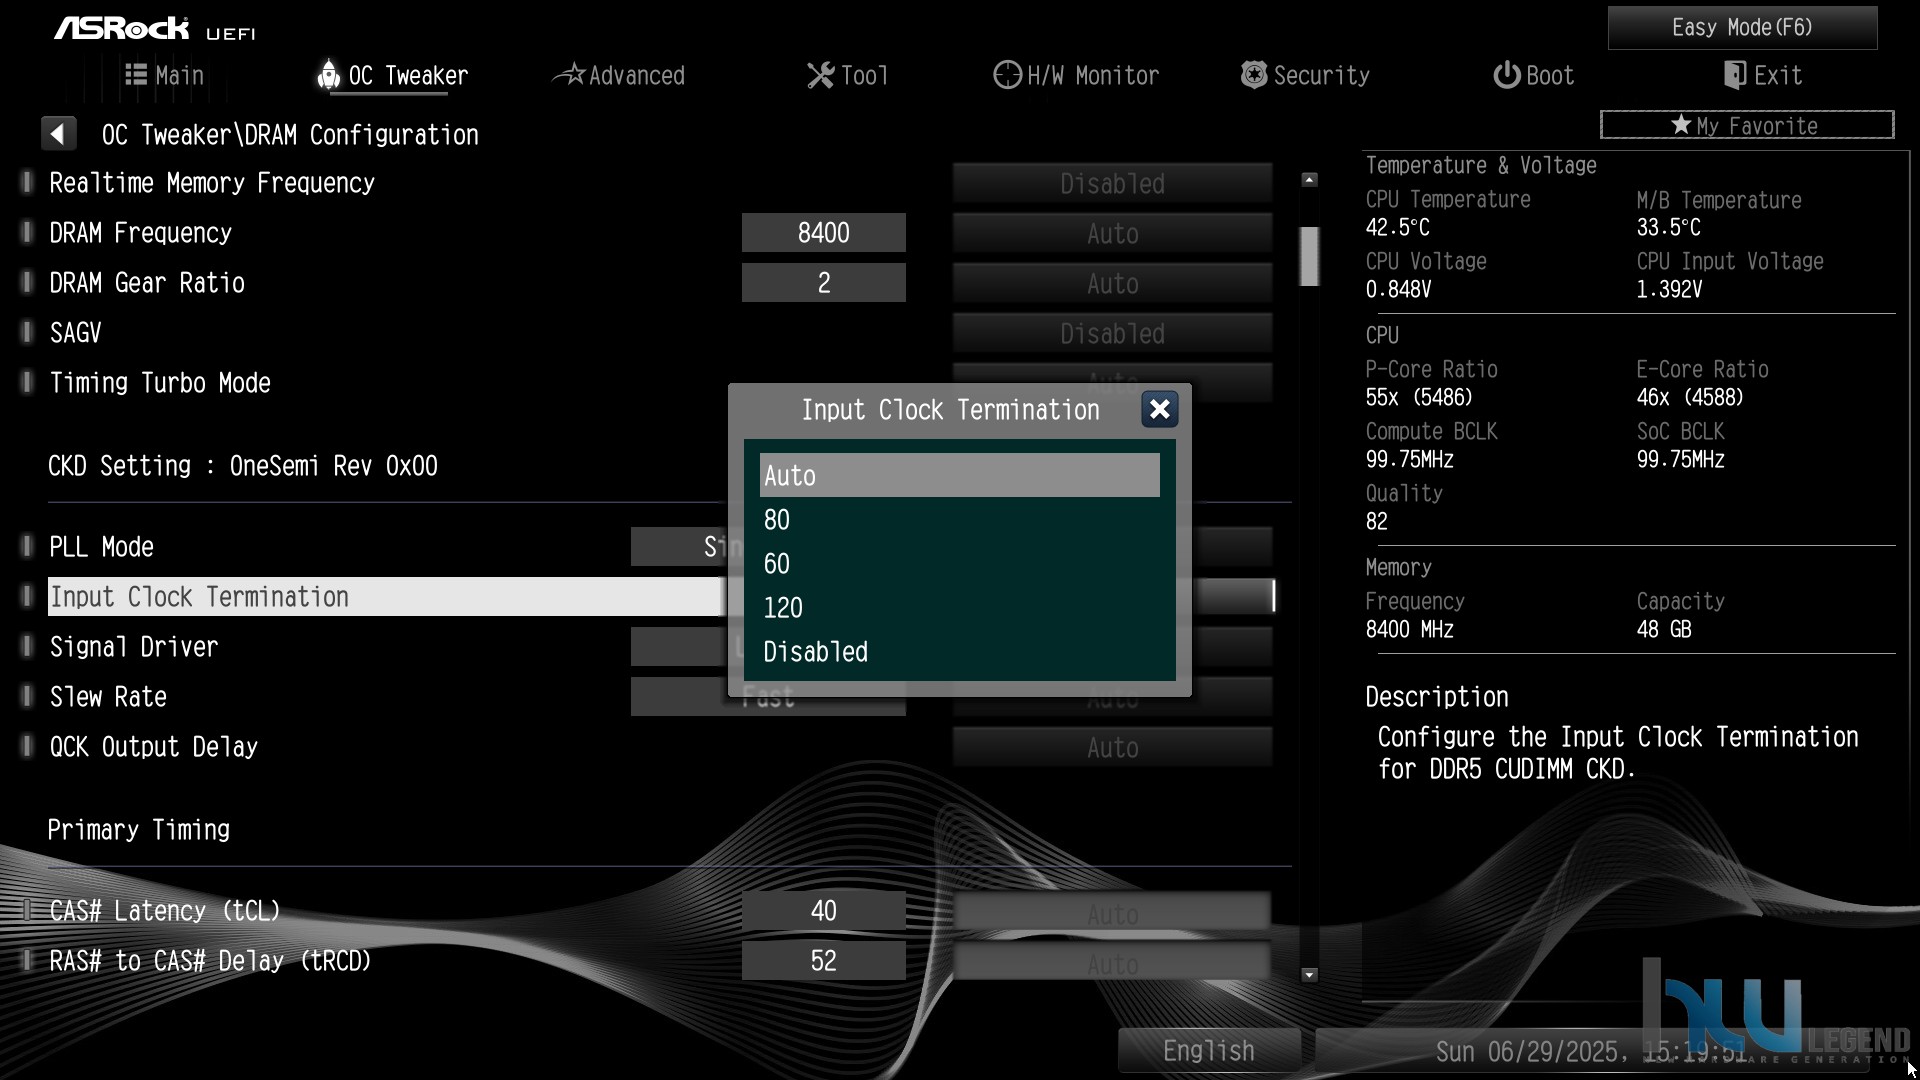Open the DRAM Gear Ratio Auto dropdown
Screen dimensions: 1920x1080
coord(1112,283)
